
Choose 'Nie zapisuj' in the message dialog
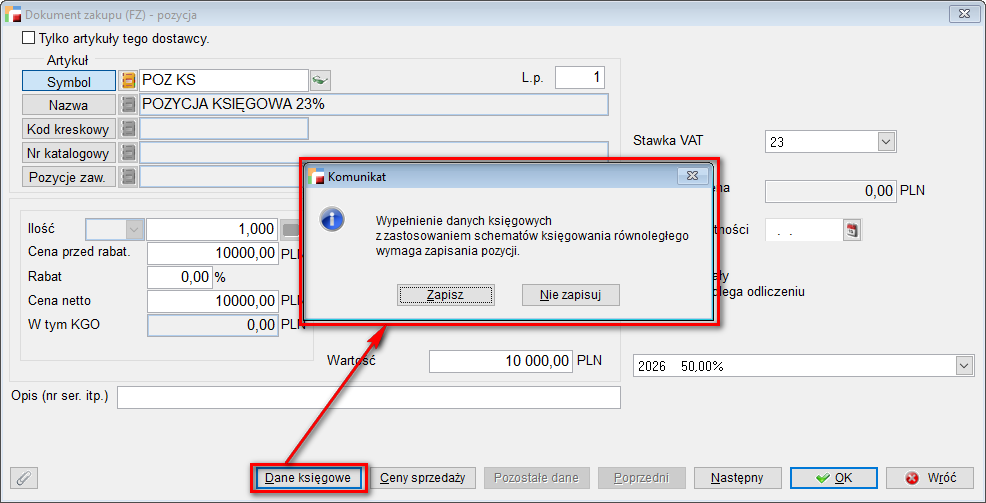571,294
